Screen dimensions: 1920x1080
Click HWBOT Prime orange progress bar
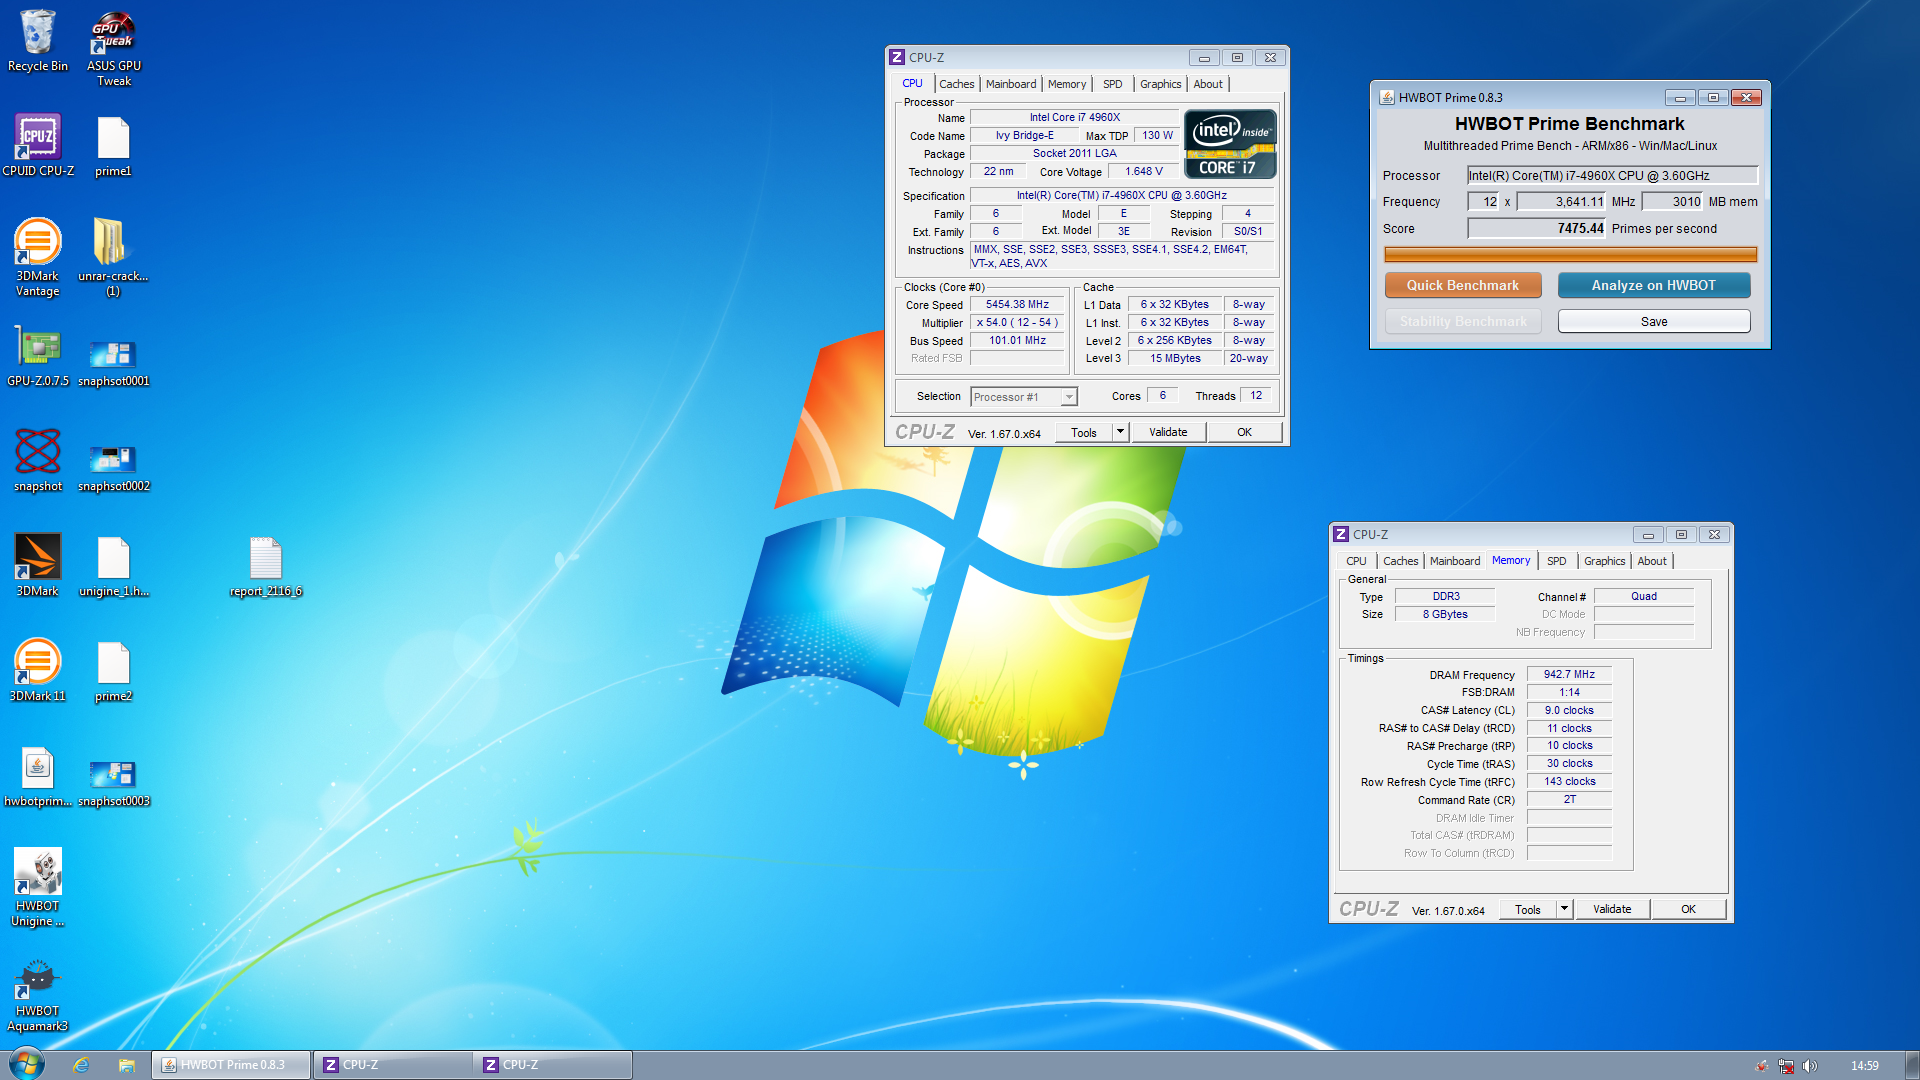1570,255
